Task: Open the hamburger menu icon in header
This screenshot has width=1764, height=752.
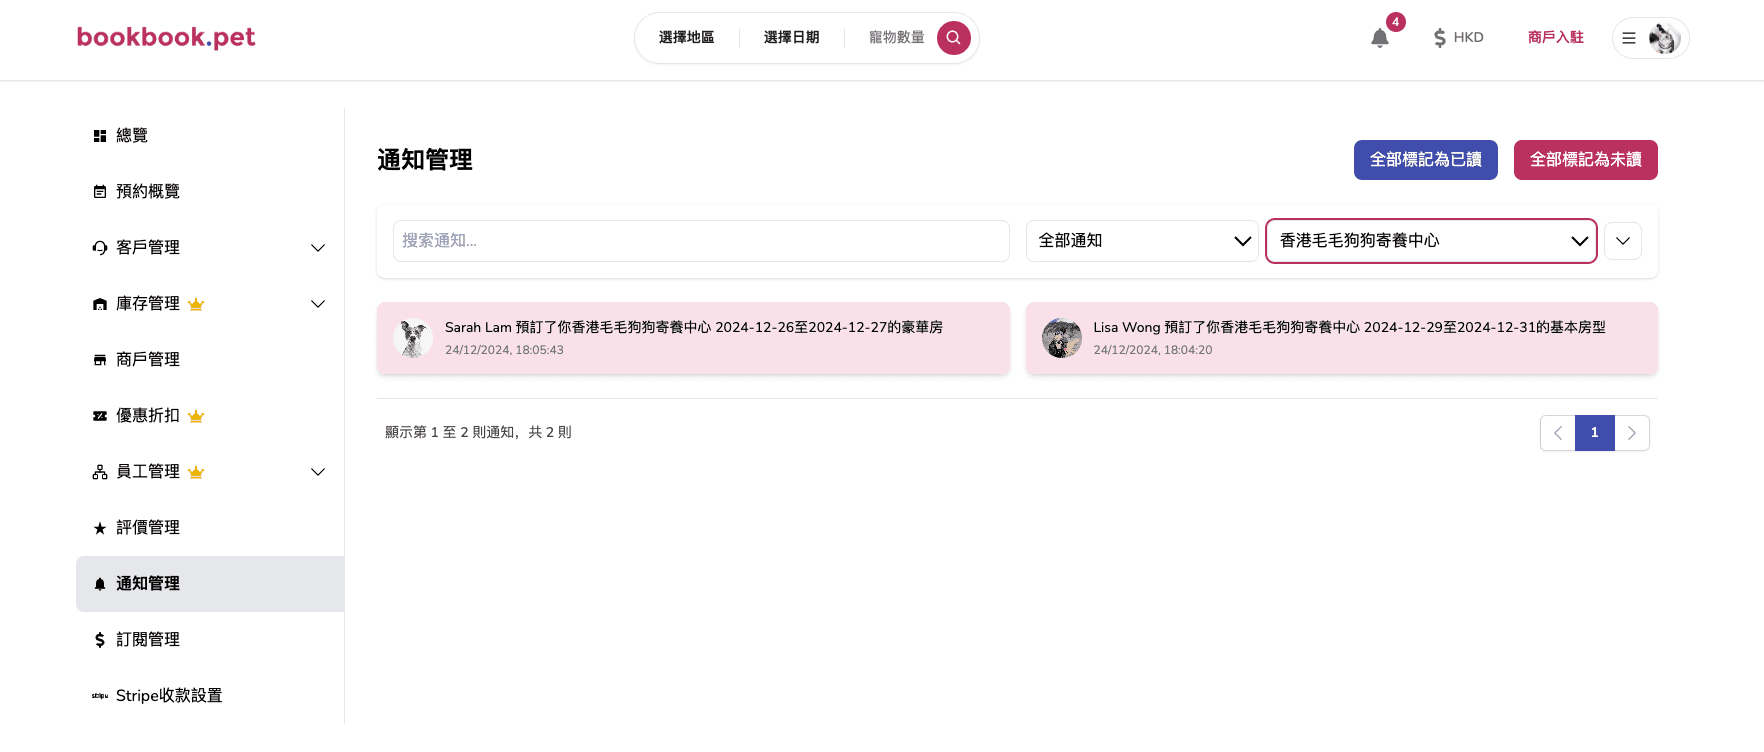Action: click(1629, 38)
